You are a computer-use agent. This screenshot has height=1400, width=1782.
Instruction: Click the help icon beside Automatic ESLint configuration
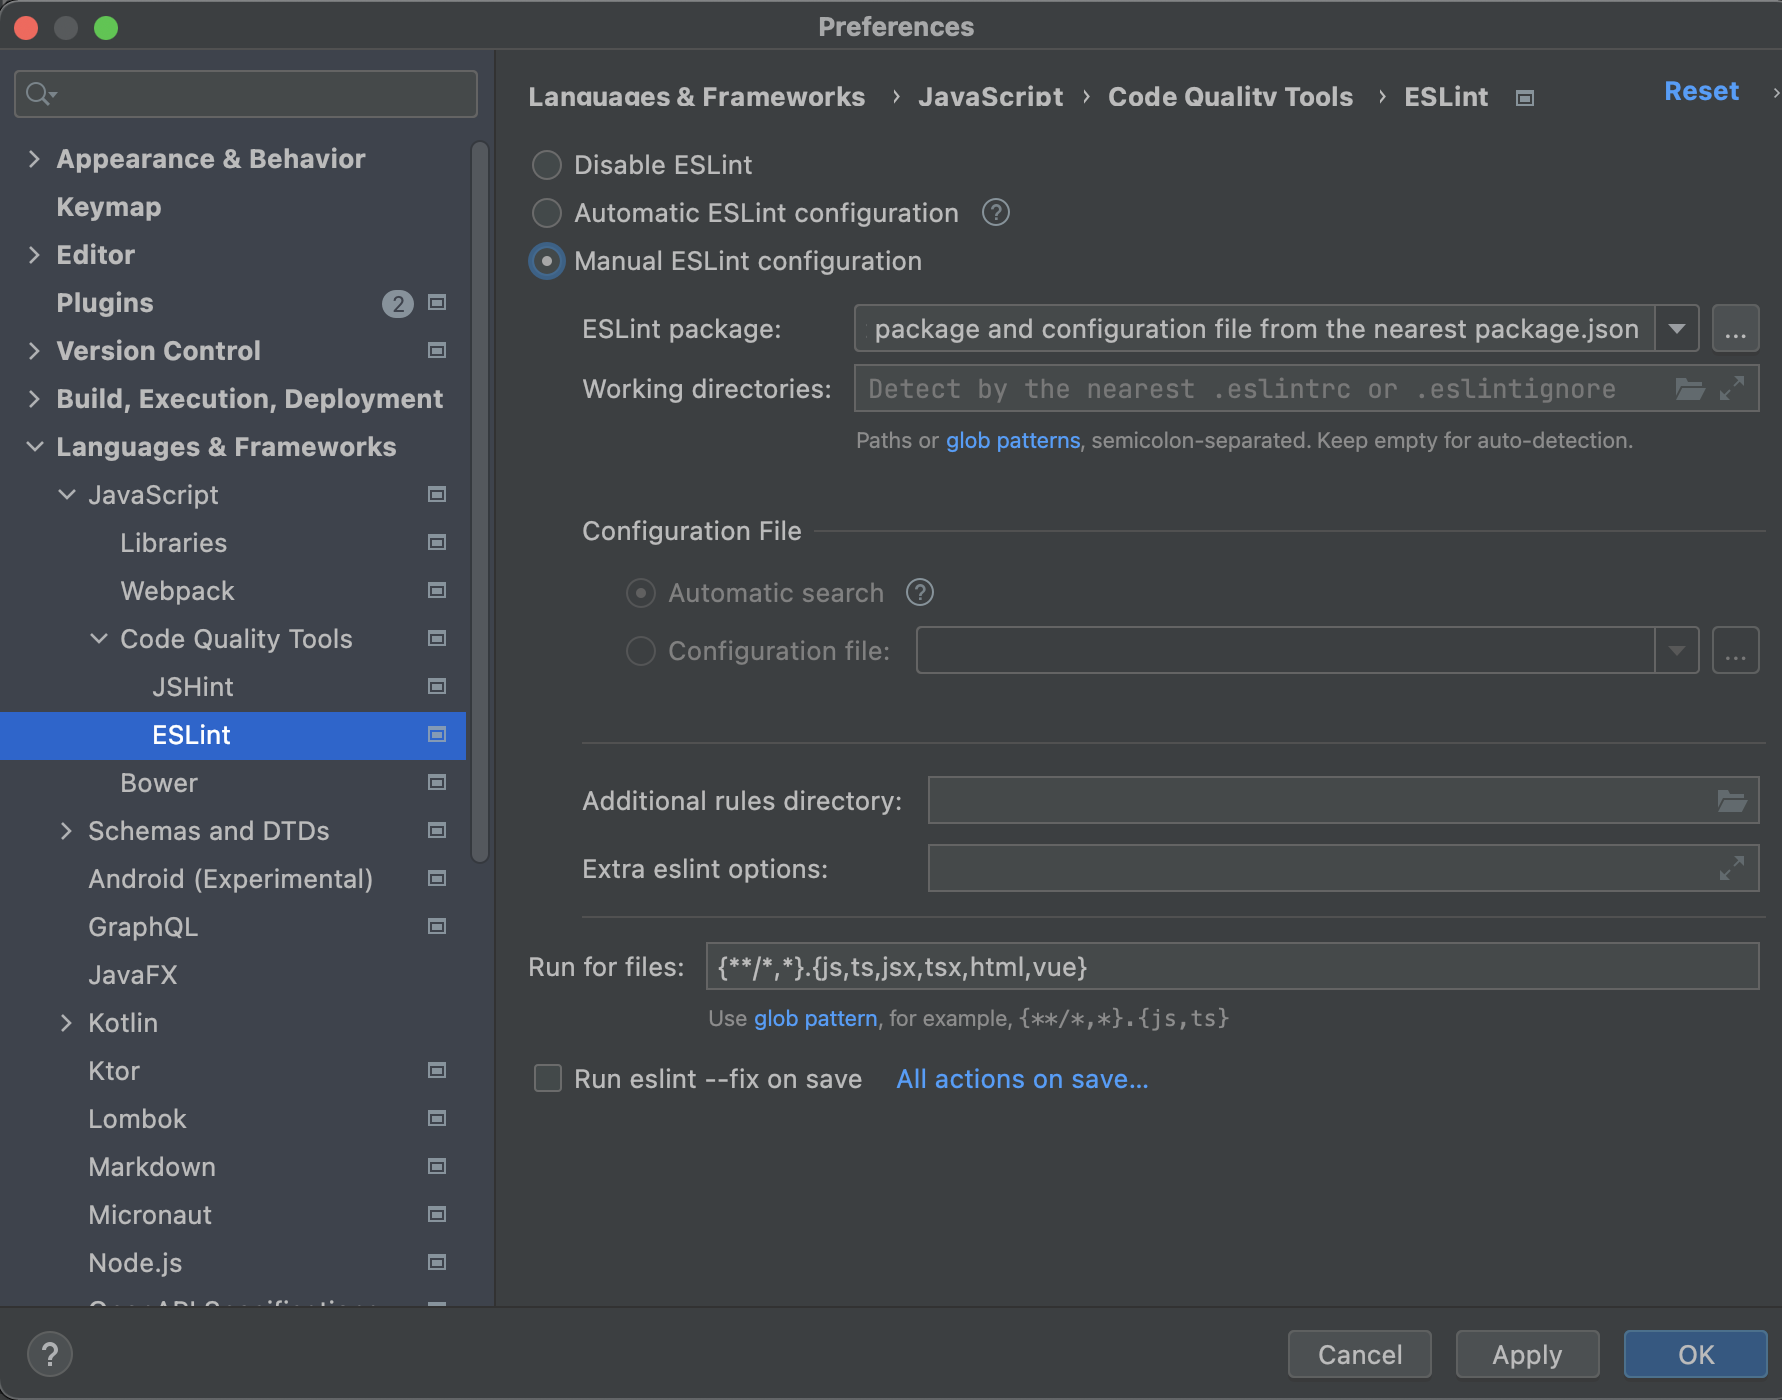tap(995, 213)
